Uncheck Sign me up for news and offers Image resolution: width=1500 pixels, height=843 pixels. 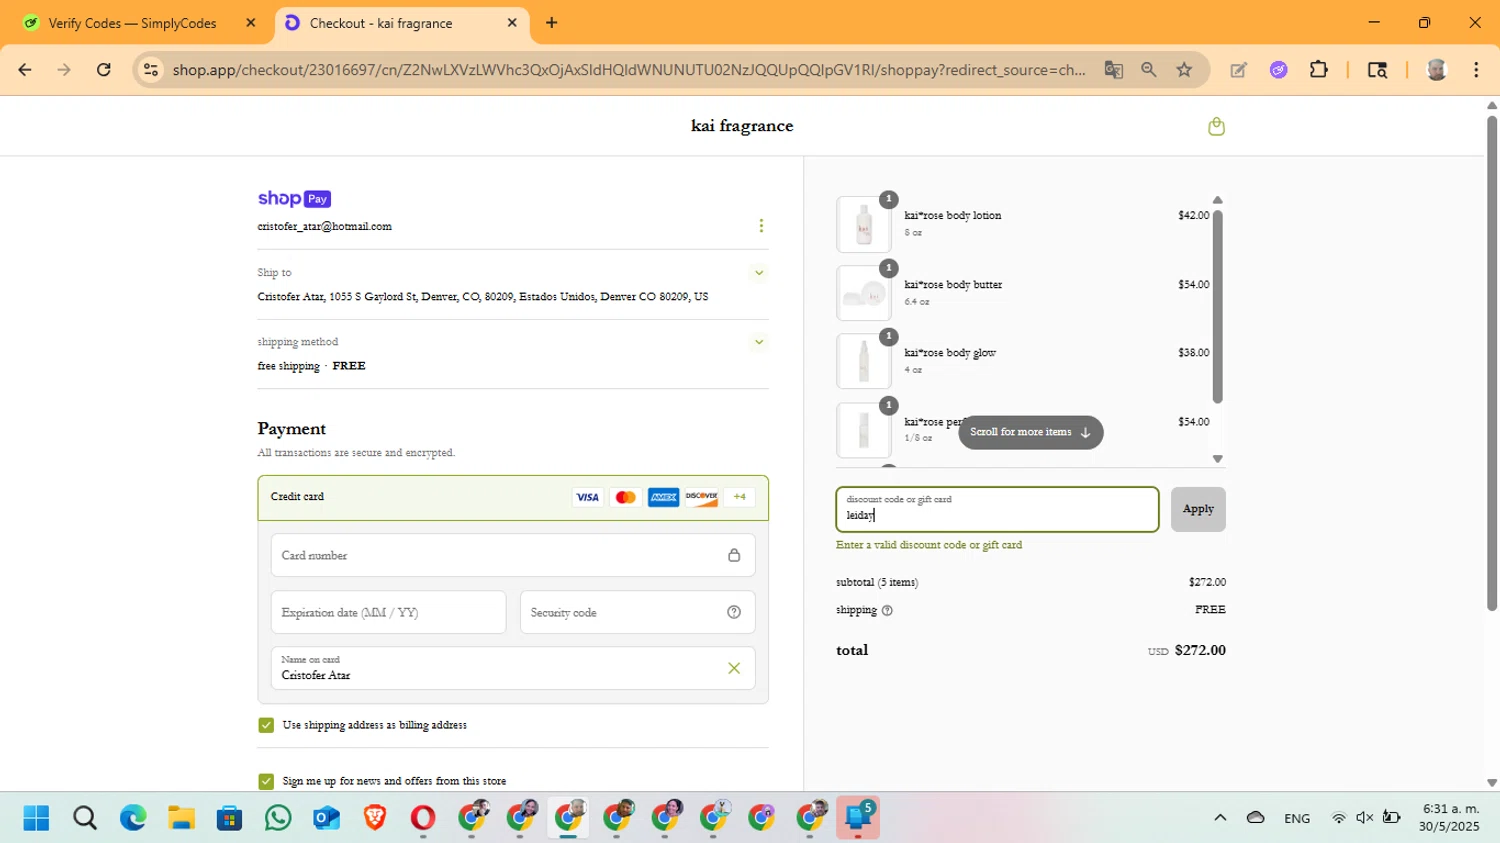point(266,781)
